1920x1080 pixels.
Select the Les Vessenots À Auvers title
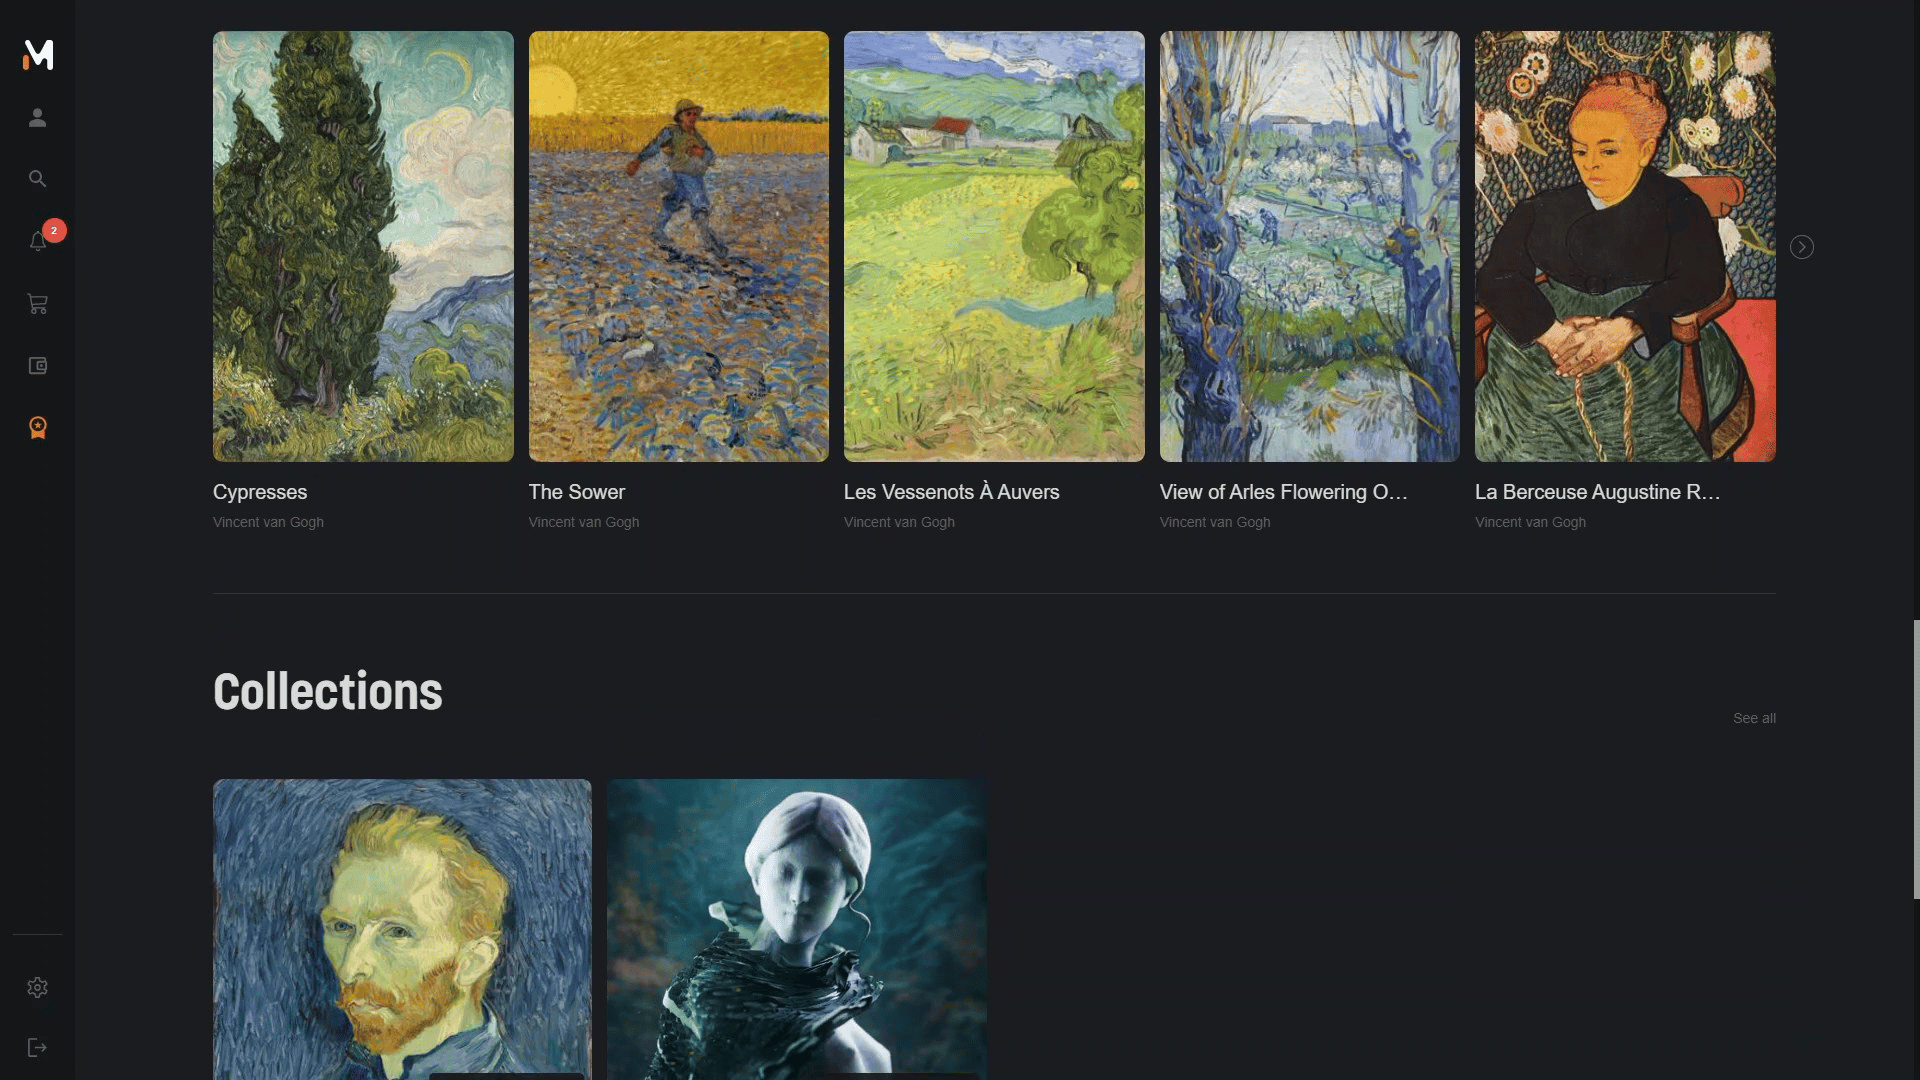[x=951, y=492]
